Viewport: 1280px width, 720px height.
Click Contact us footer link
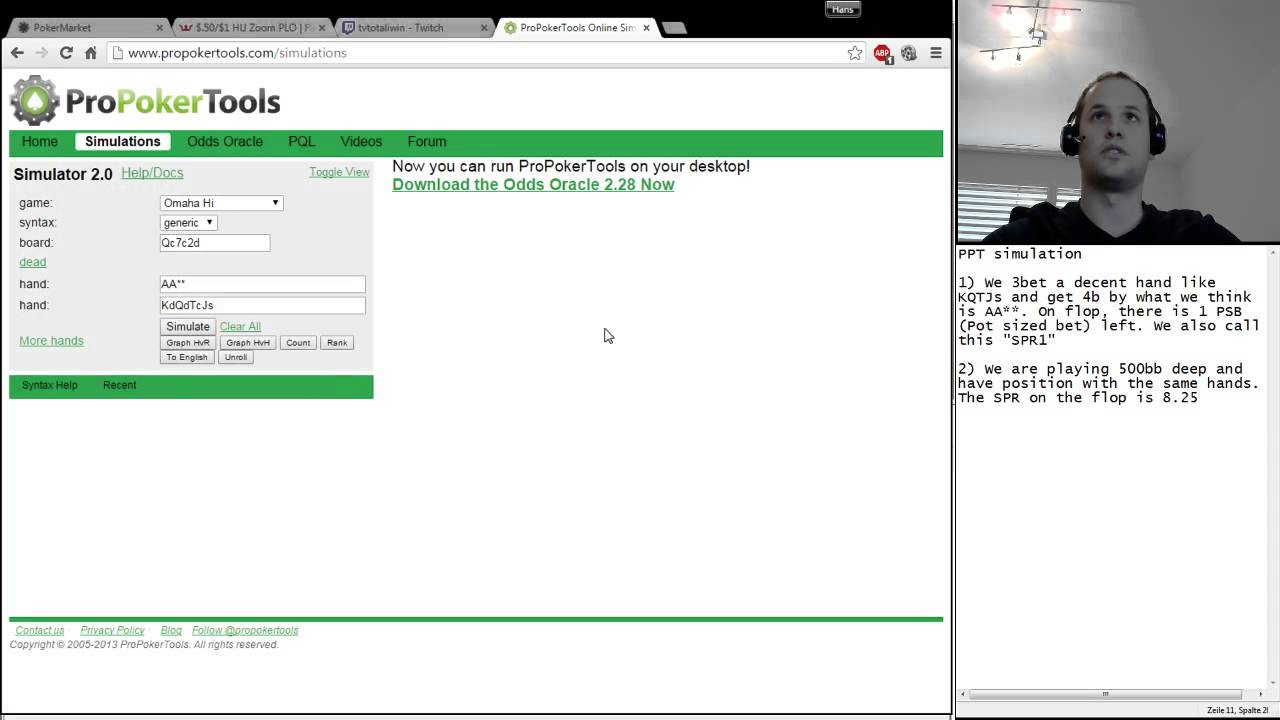pyautogui.click(x=40, y=631)
